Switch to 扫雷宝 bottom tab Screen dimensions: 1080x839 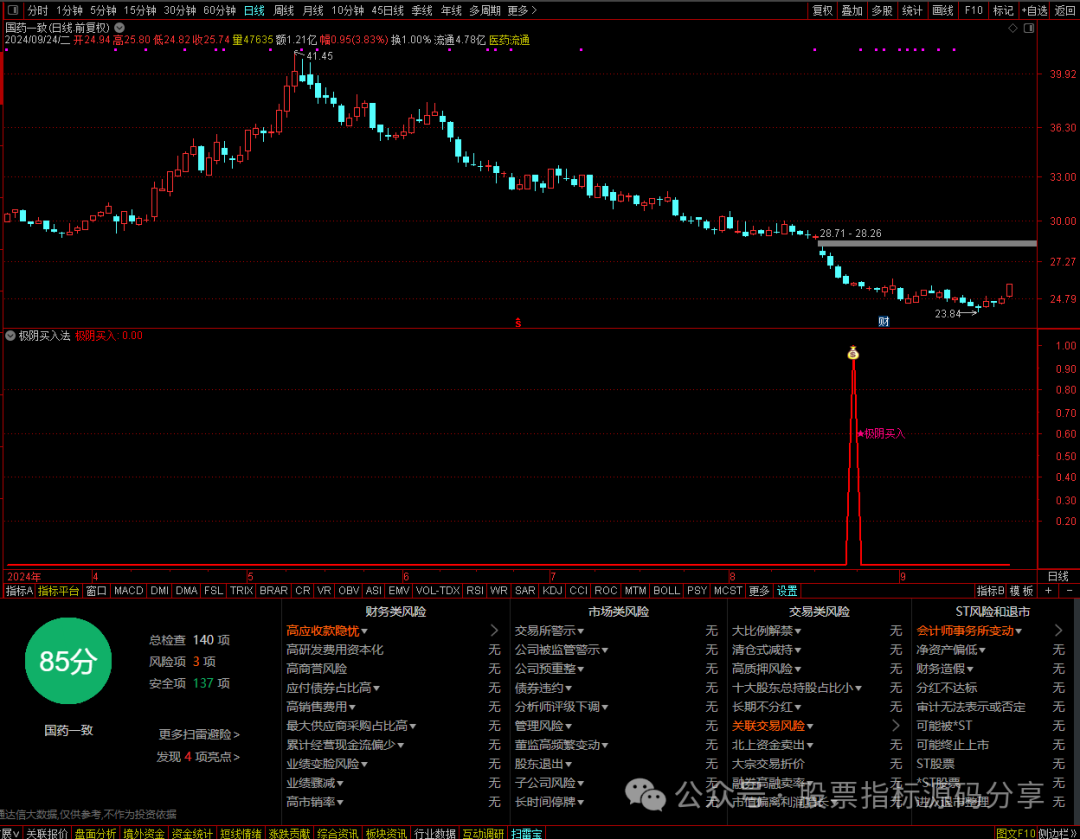click(x=526, y=833)
